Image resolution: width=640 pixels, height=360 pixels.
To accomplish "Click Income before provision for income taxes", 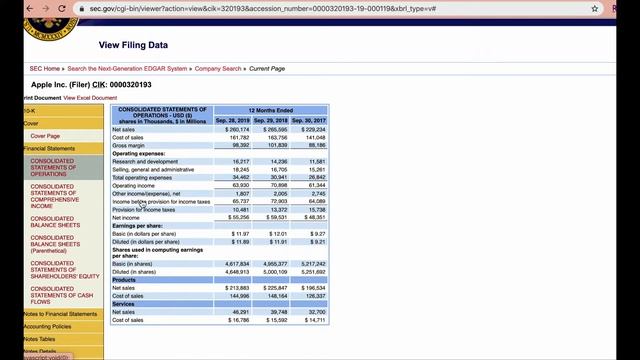I will (161, 202).
